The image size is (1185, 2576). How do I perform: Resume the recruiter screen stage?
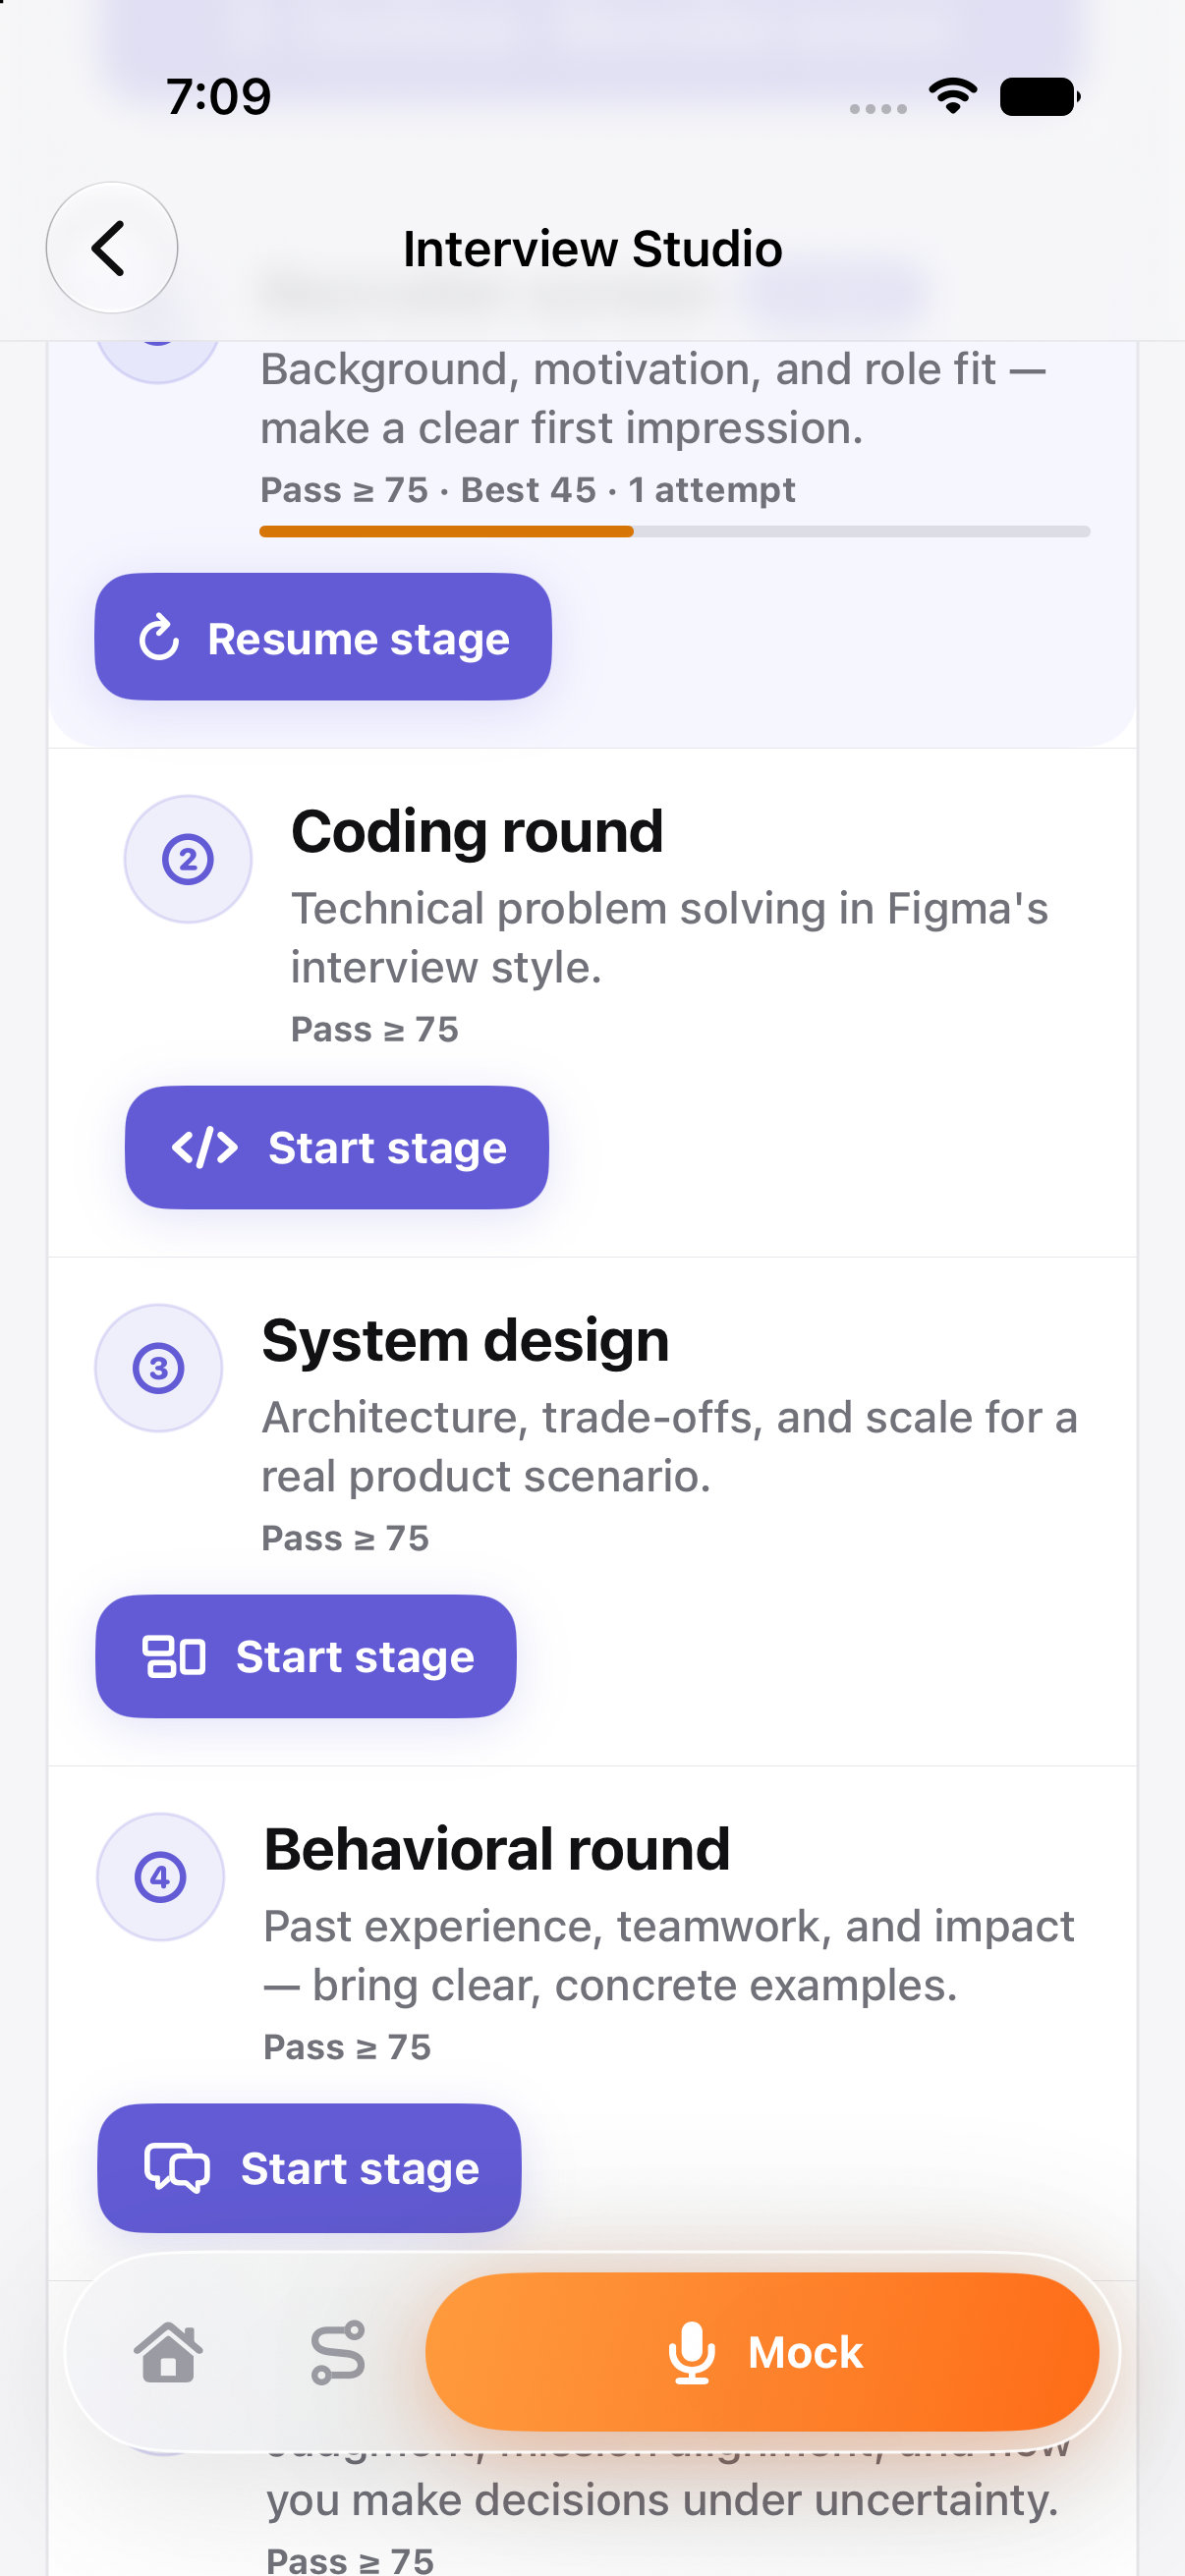(x=323, y=637)
